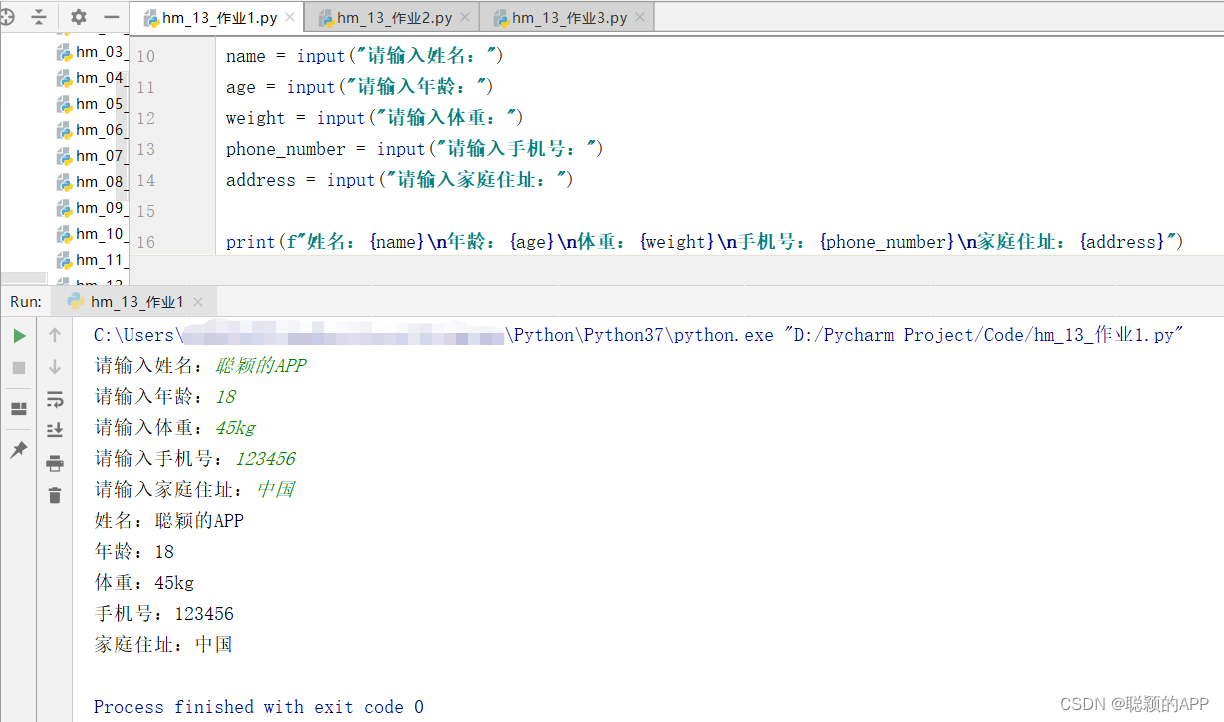This screenshot has height=722, width=1224.
Task: Click console line 请输入体重：45kg
Action: click(175, 428)
